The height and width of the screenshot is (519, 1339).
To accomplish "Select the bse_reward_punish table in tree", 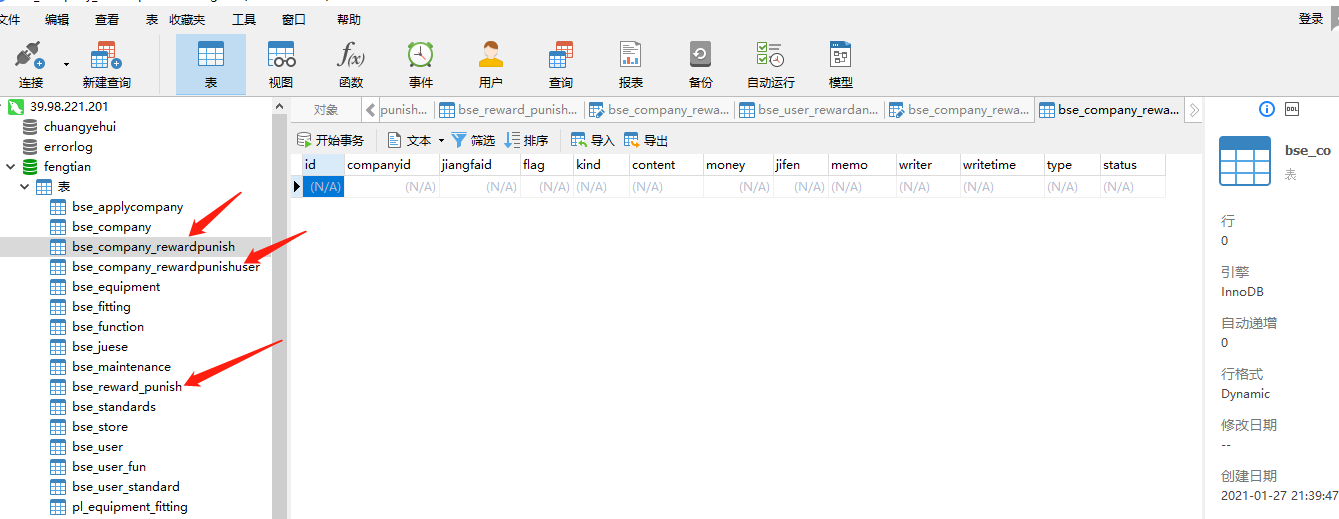I will click(x=126, y=387).
